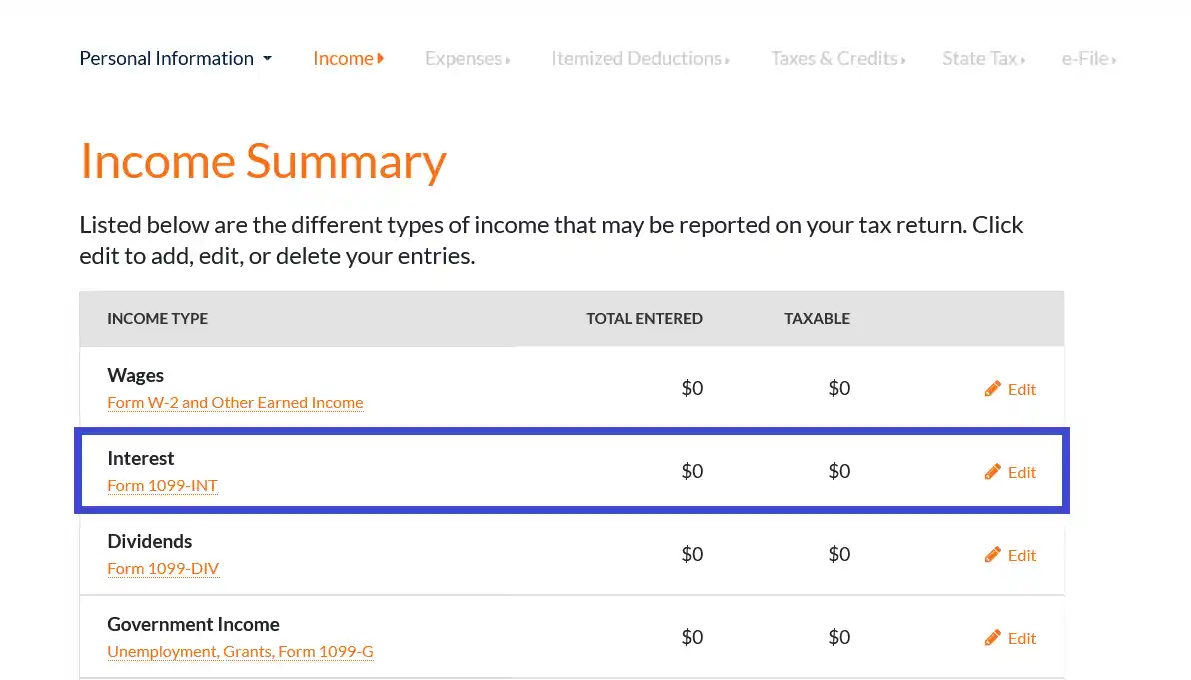
Task: Select the Expenses menu item
Action: point(464,58)
